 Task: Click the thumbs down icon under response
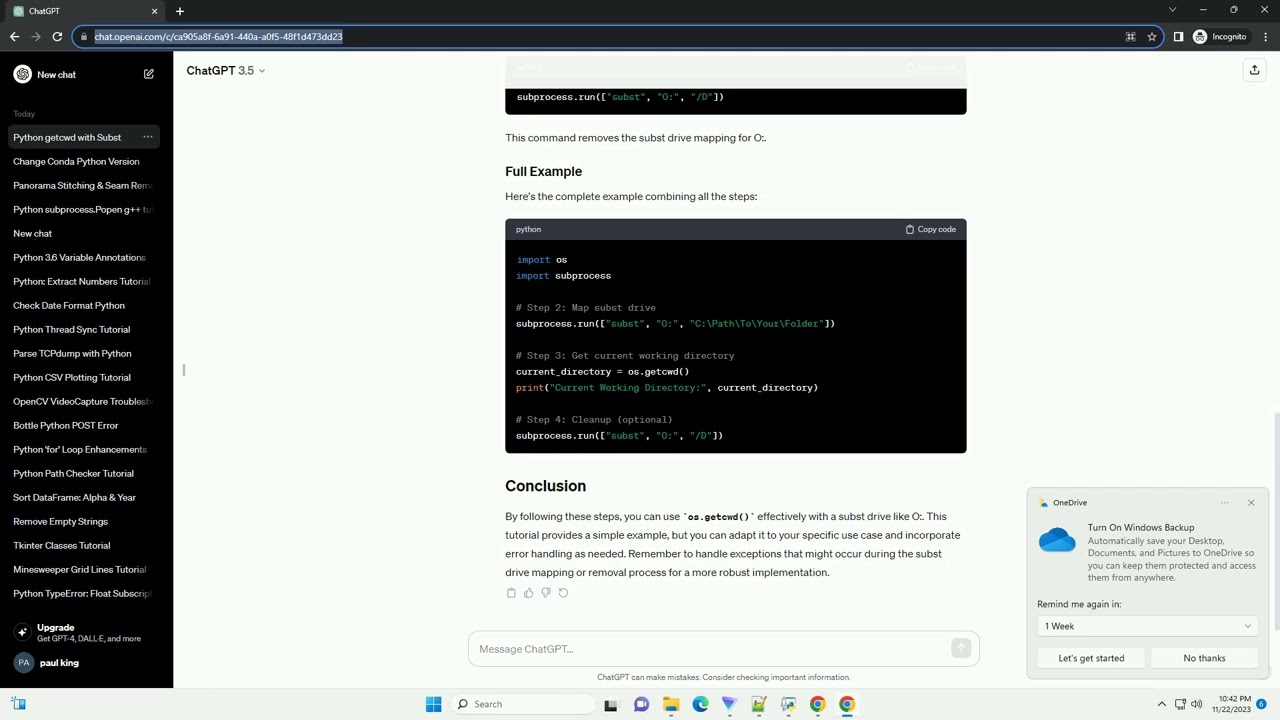click(545, 593)
